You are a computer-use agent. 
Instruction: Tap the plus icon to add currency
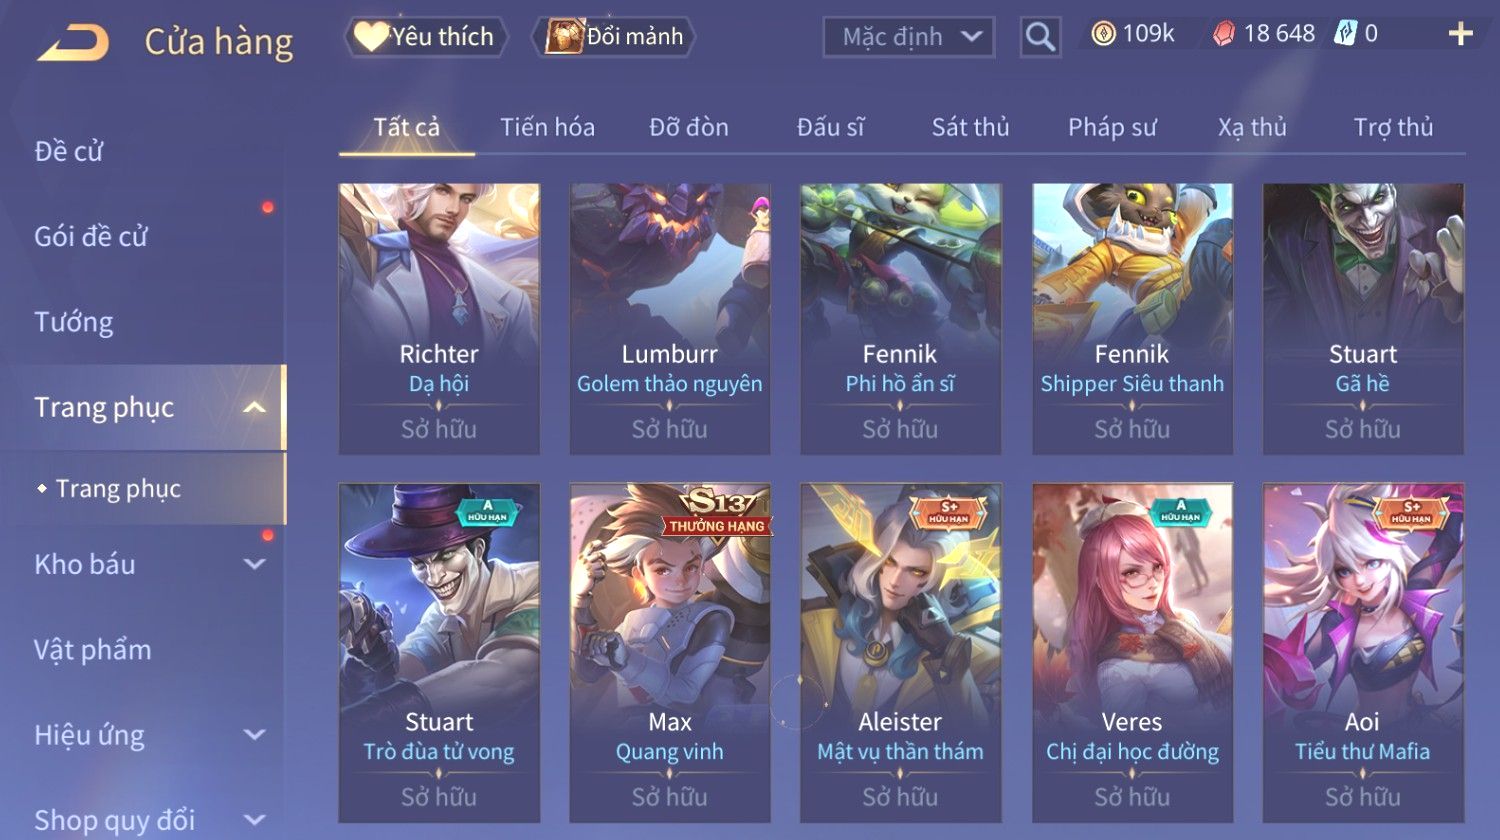tap(1460, 34)
